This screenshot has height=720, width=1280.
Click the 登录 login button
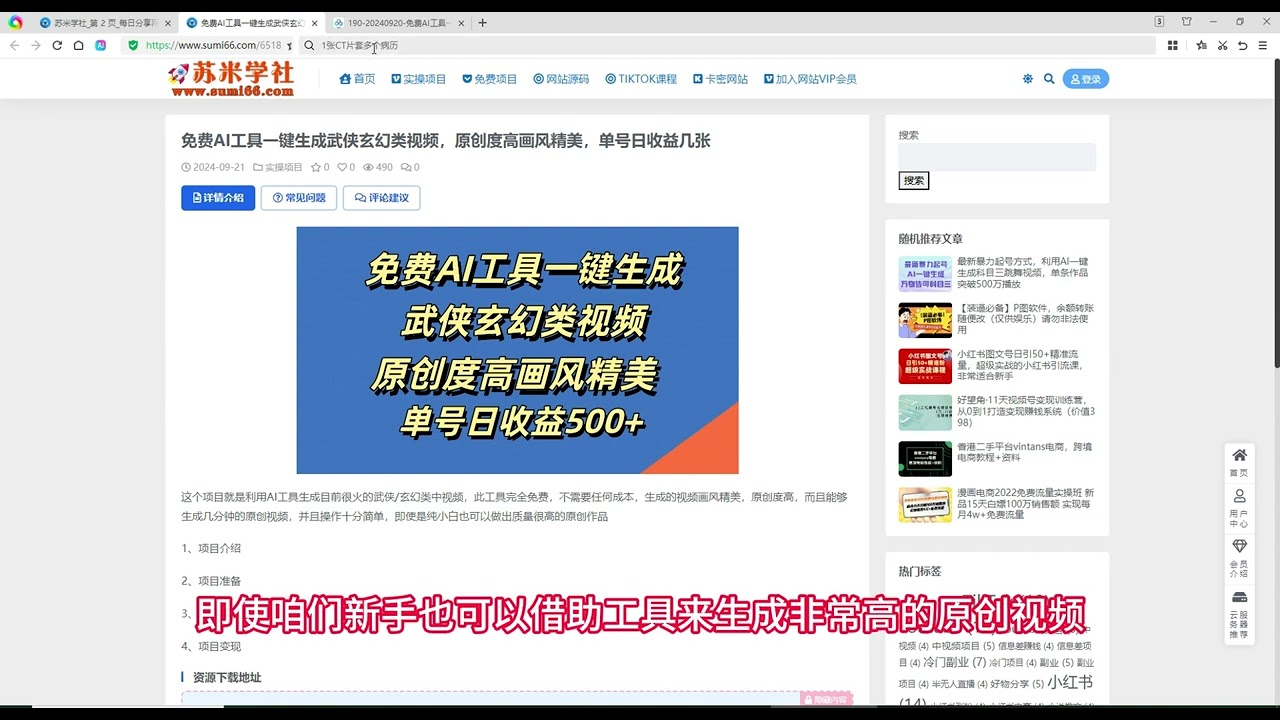pyautogui.click(x=1086, y=79)
